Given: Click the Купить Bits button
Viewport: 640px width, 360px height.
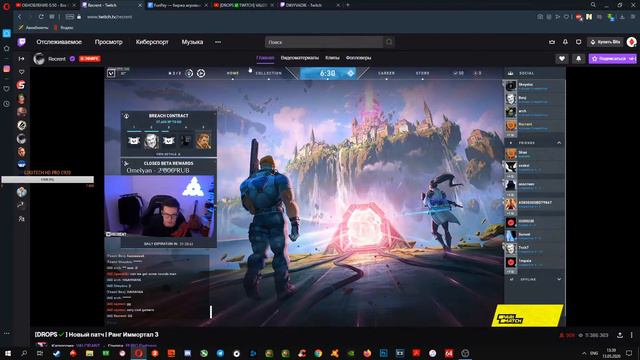Looking at the screenshot, I should pyautogui.click(x=605, y=42).
